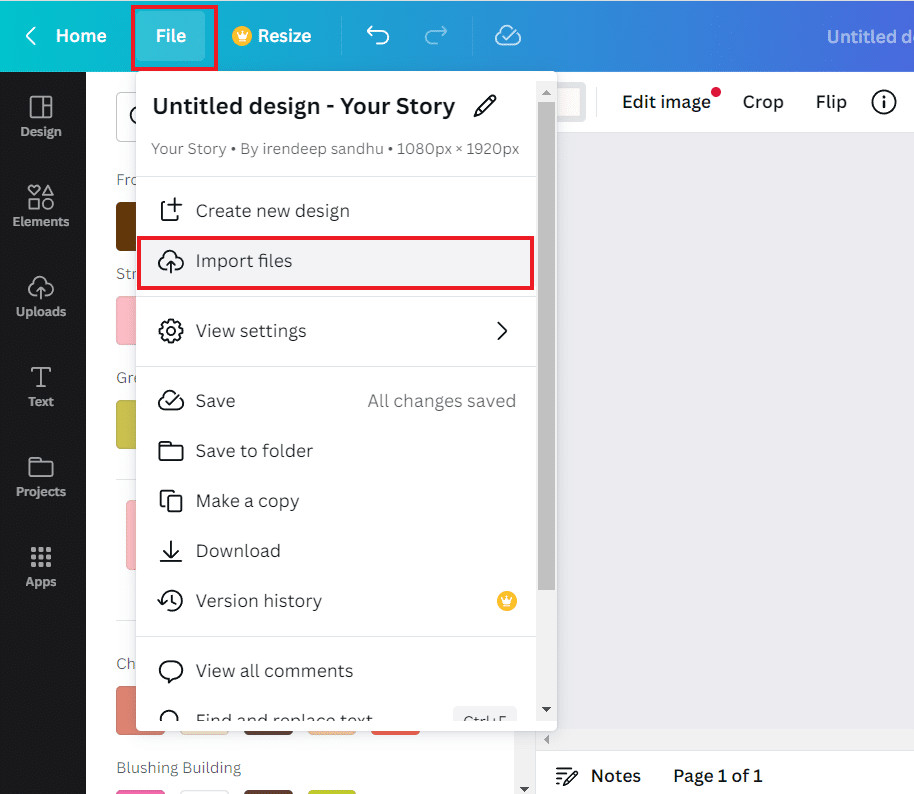Click the cloud save status icon
This screenshot has height=794, width=914.
[507, 35]
